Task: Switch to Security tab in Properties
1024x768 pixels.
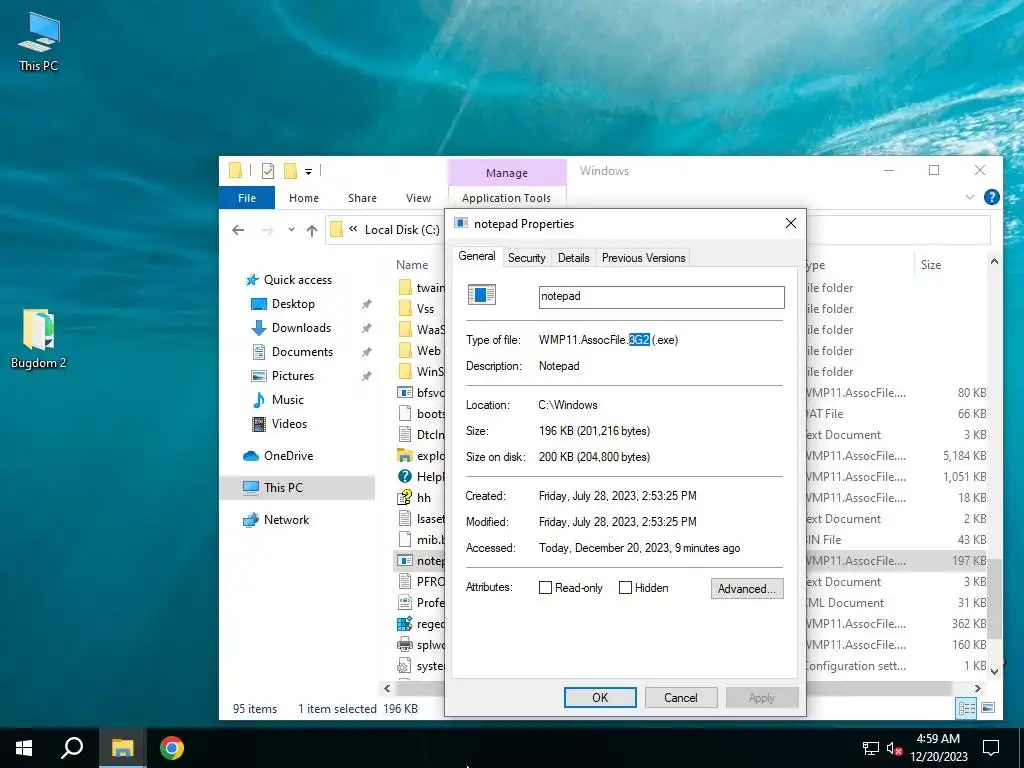Action: click(x=526, y=258)
